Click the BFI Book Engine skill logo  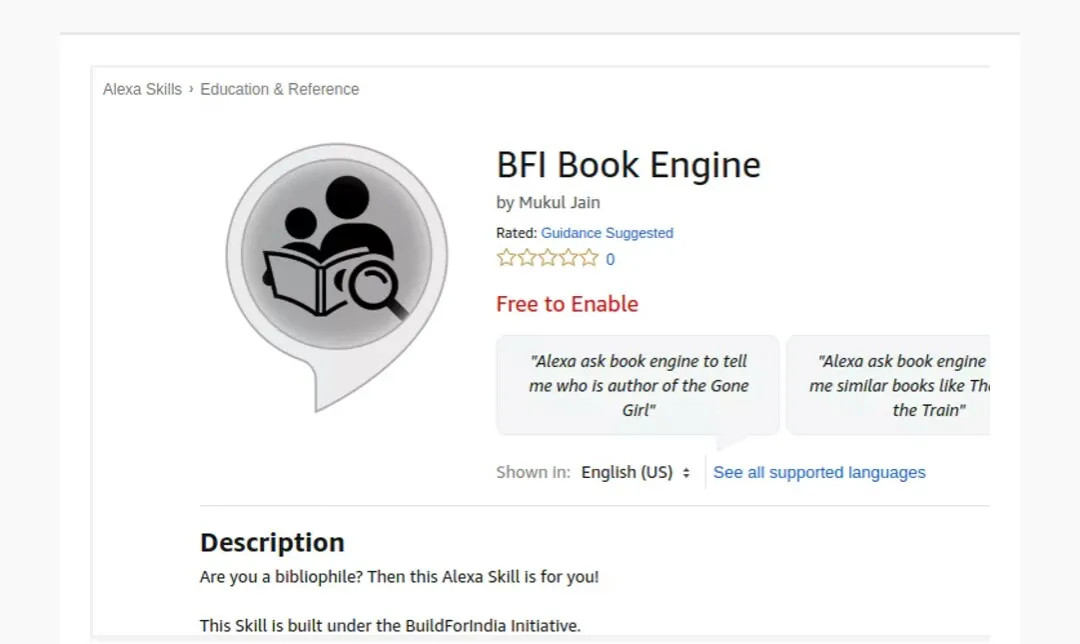(x=337, y=278)
